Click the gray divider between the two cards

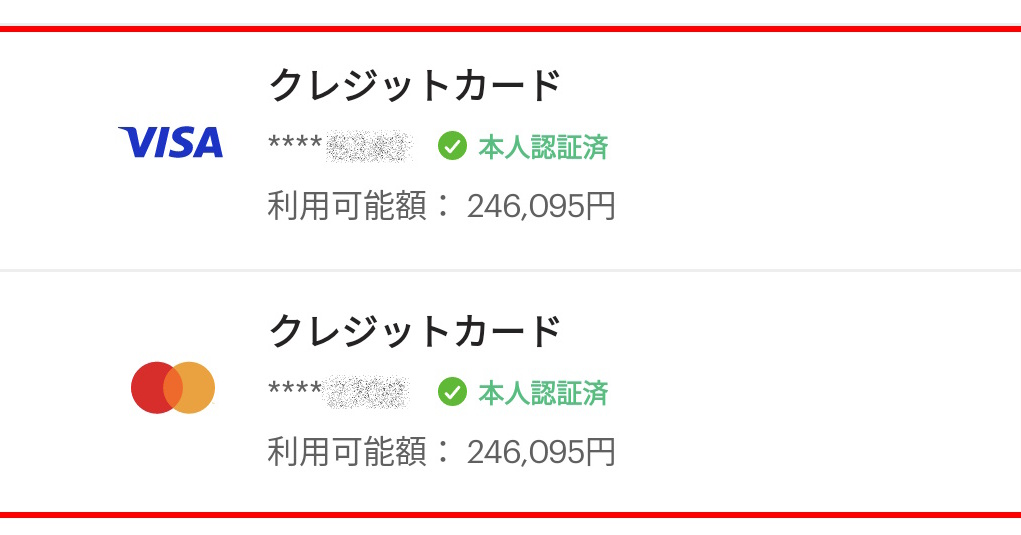(x=510, y=270)
